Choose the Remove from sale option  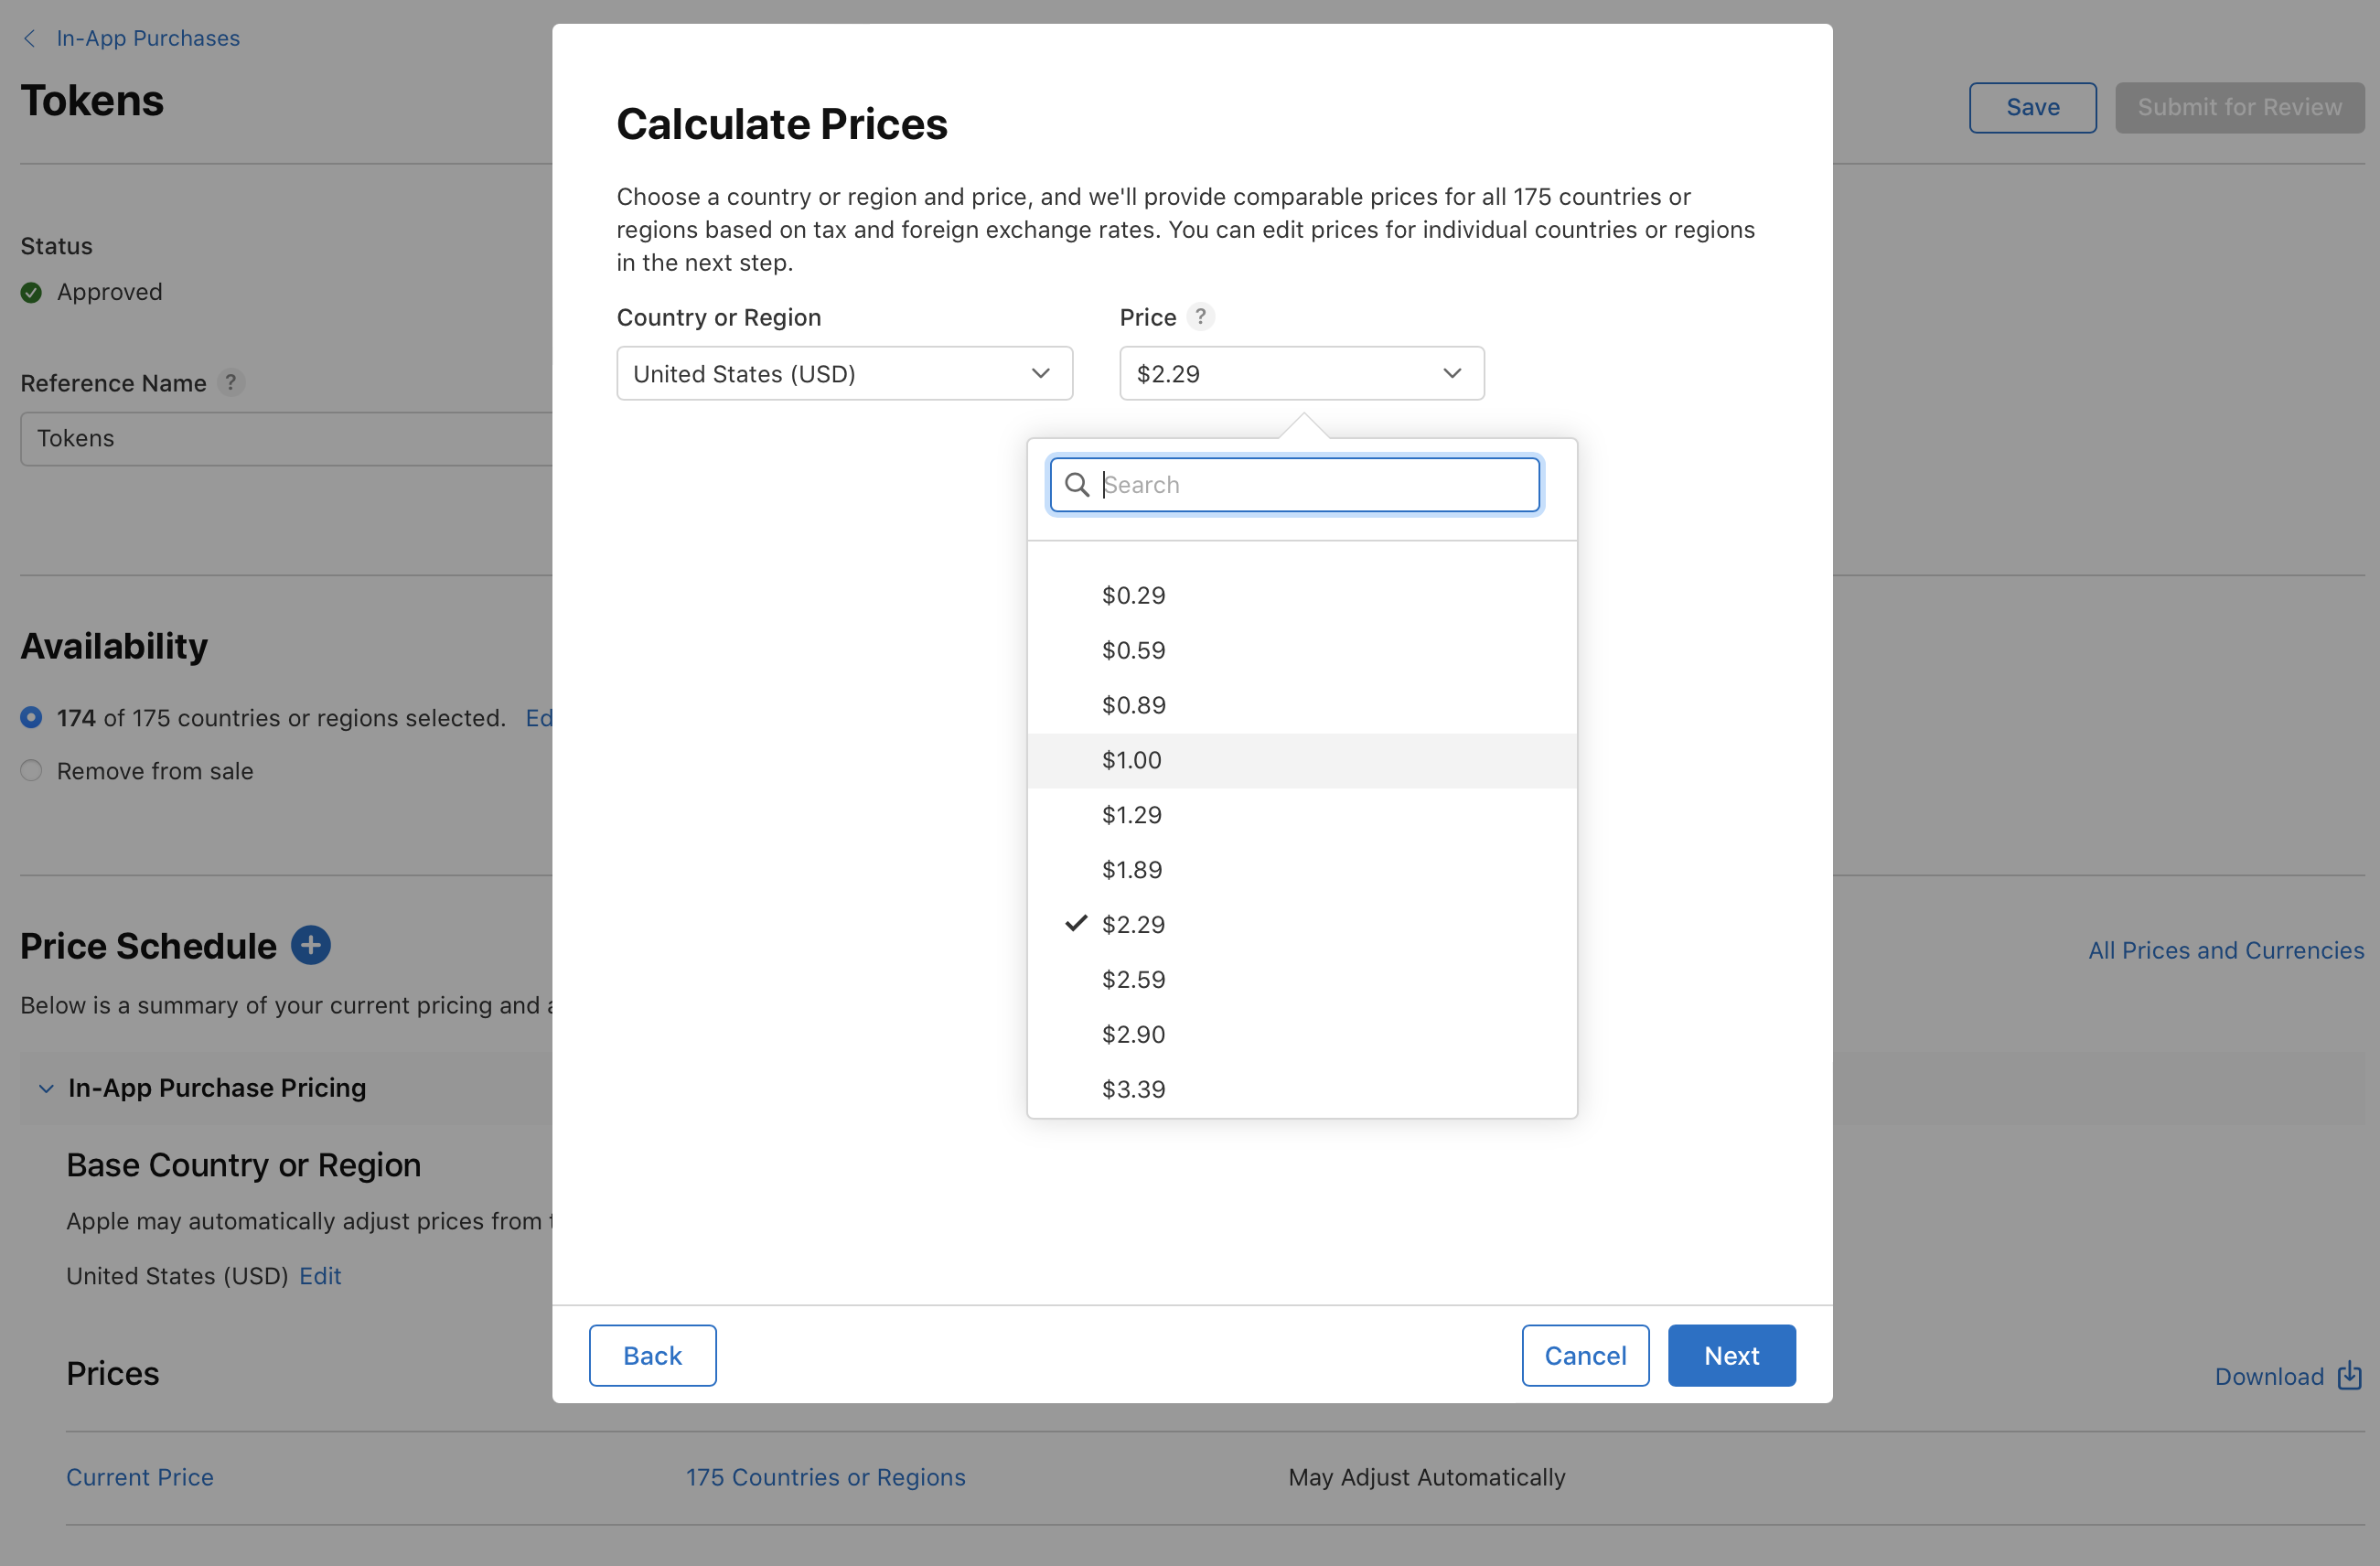click(x=30, y=770)
